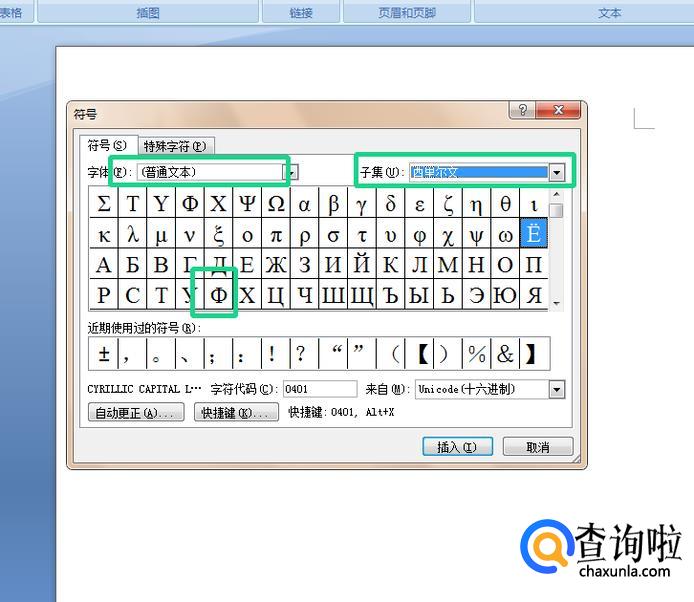Select the Cyrillic Б symbol

(x=132, y=264)
